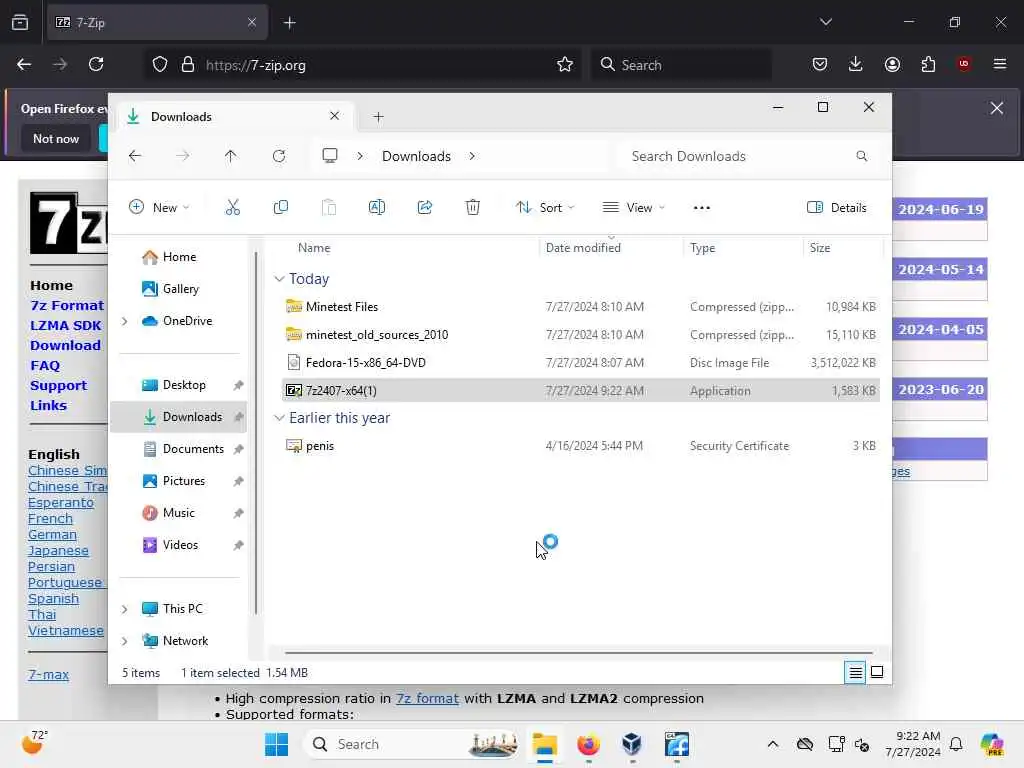The width and height of the screenshot is (1024, 768).
Task: Reload the 7-zip.org page in Firefox
Action: click(x=96, y=64)
